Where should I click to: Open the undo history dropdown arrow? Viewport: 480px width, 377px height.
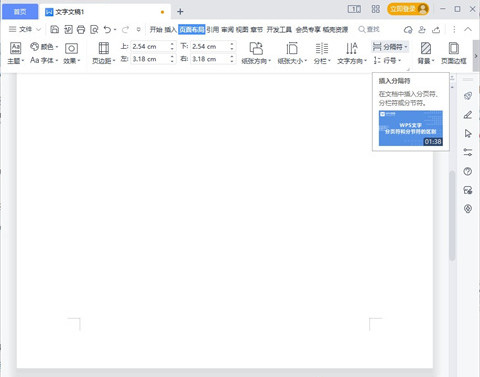(x=115, y=30)
